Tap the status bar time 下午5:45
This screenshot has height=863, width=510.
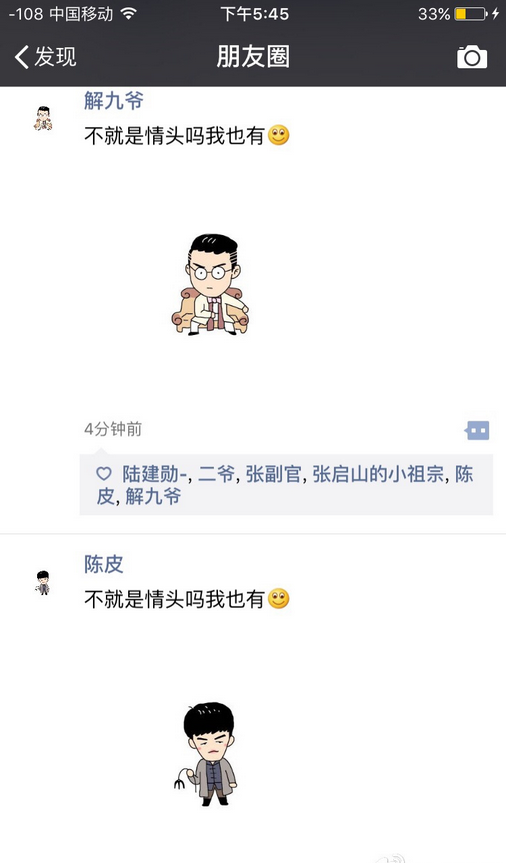pyautogui.click(x=254, y=14)
